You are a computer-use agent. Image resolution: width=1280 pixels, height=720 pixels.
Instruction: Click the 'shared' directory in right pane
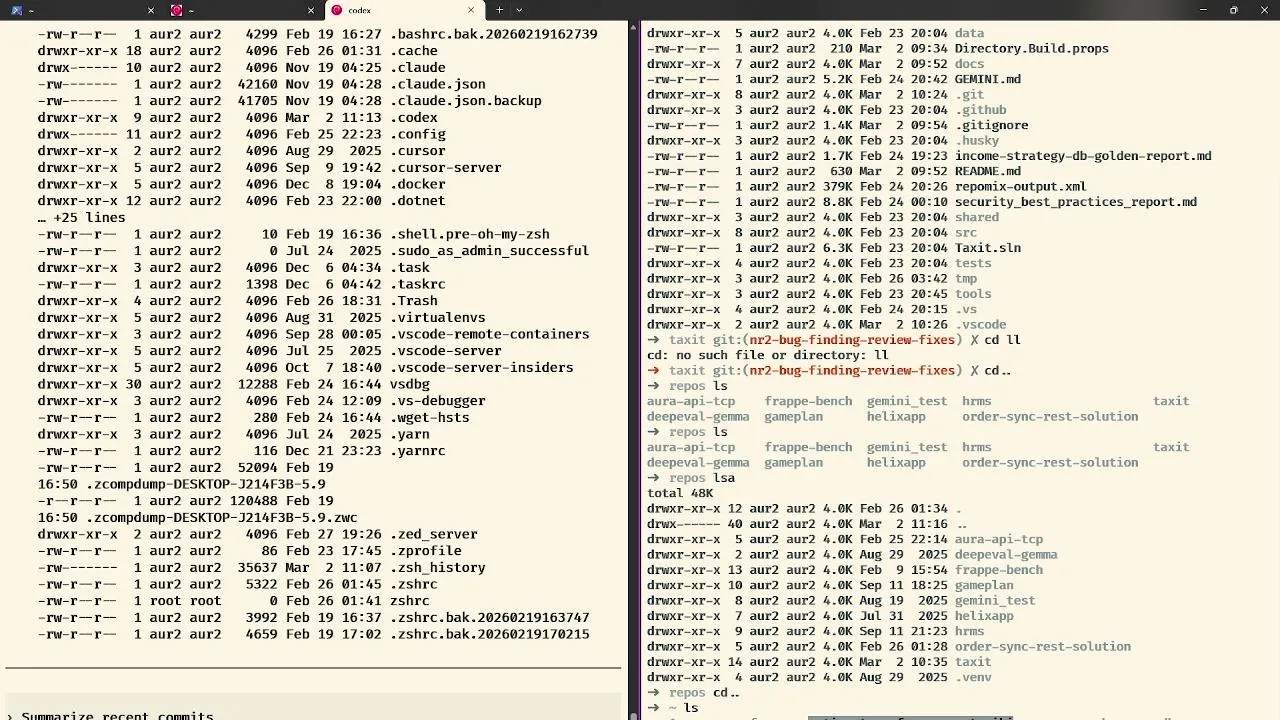(977, 217)
